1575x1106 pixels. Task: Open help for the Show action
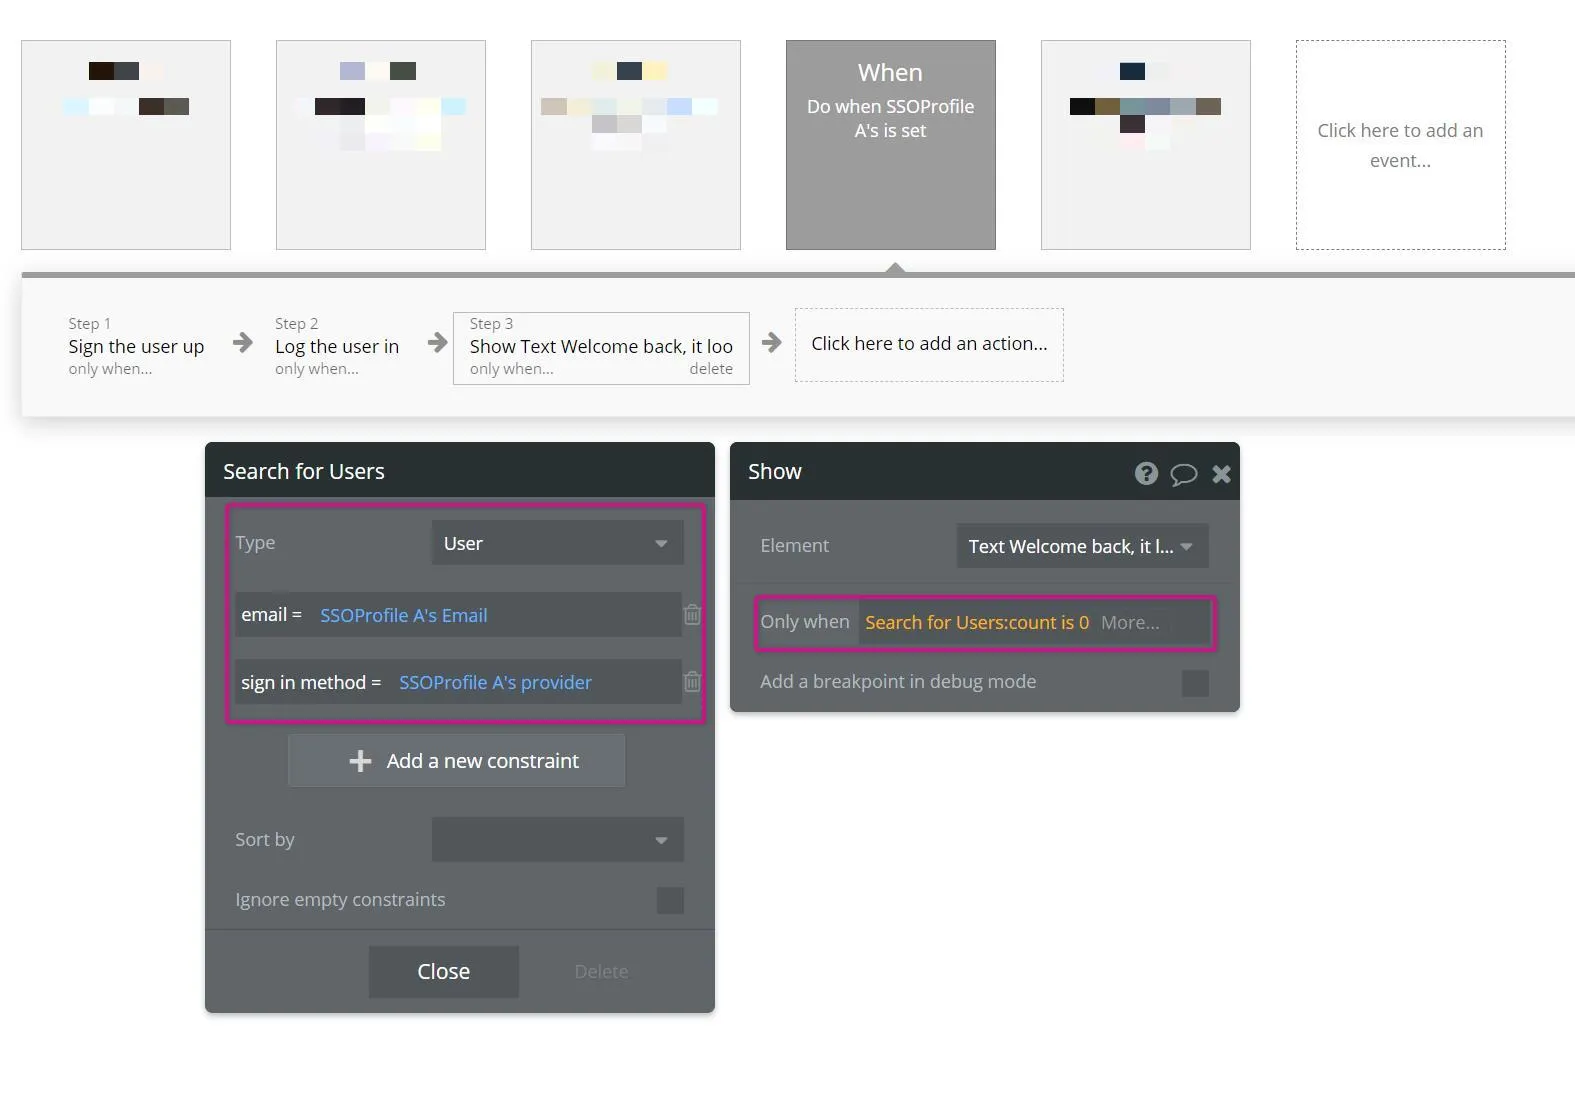point(1146,473)
